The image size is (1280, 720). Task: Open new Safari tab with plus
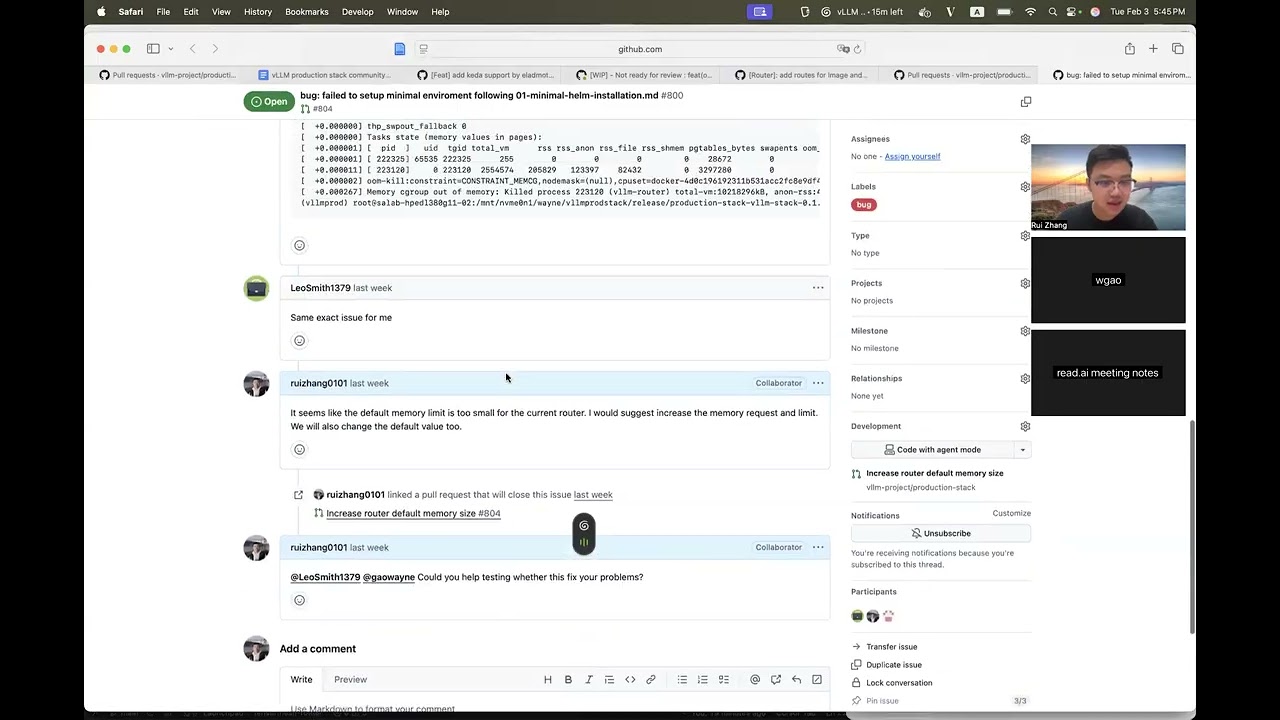click(x=1153, y=49)
